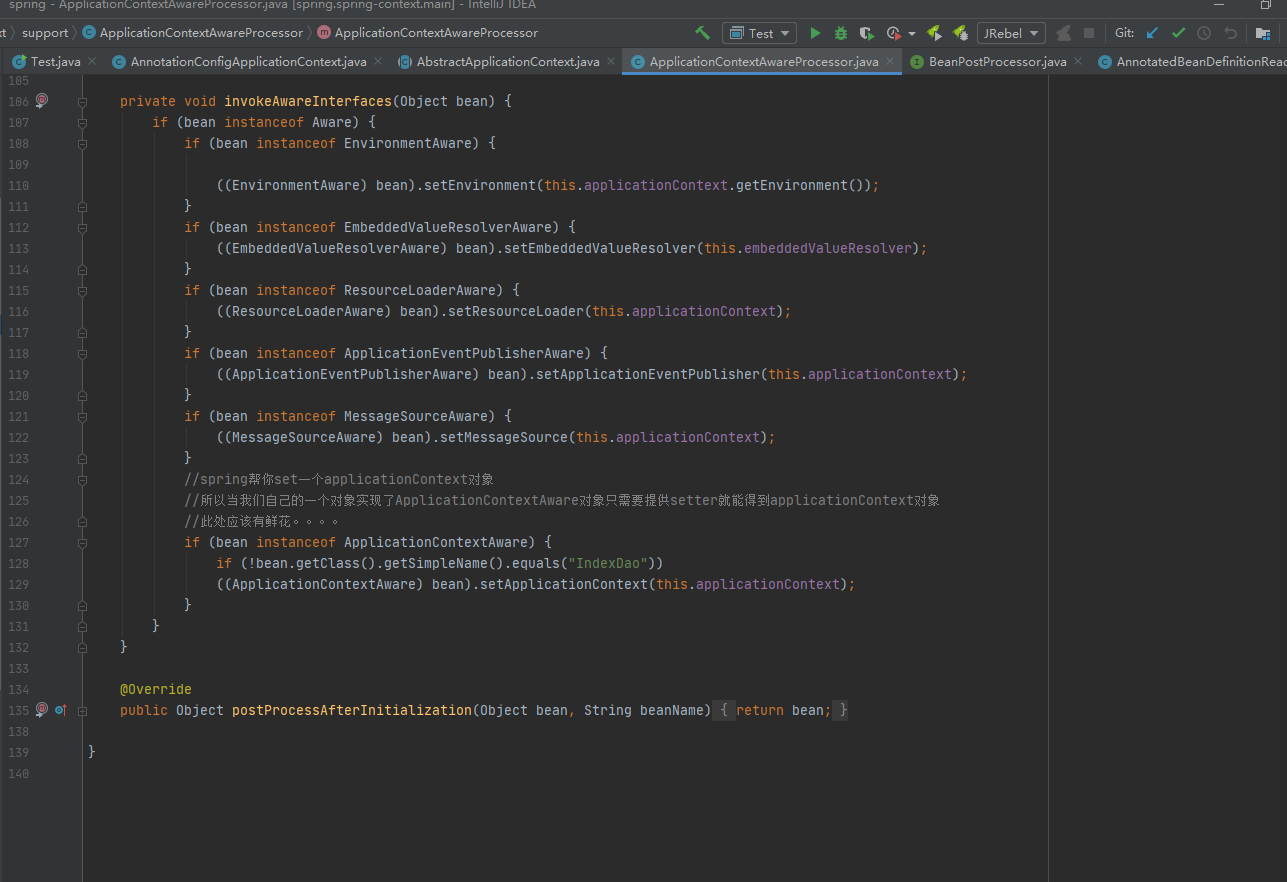The image size is (1287, 882).
Task: Click the support package breadcrumb
Action: [x=45, y=33]
